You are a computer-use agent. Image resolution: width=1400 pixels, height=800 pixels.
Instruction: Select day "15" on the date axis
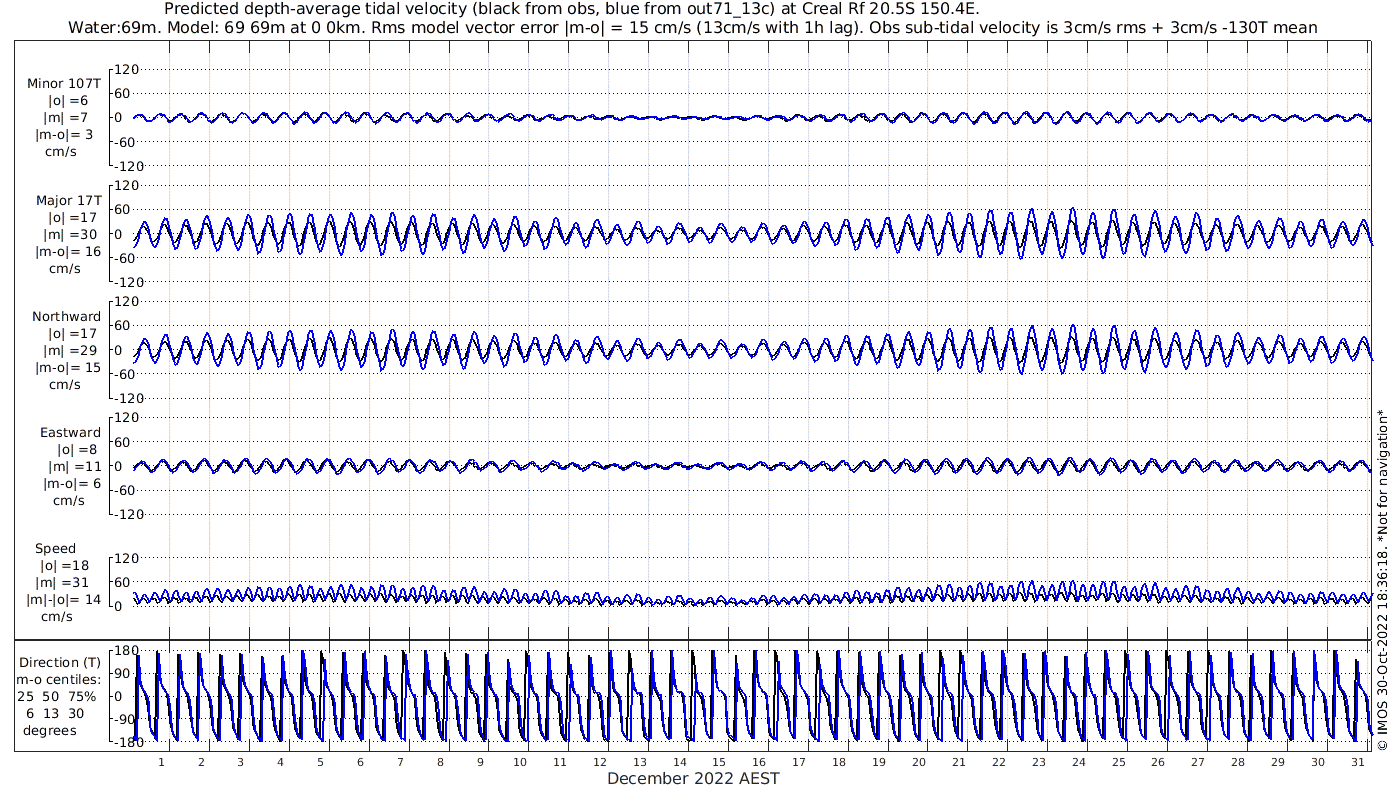coord(719,762)
